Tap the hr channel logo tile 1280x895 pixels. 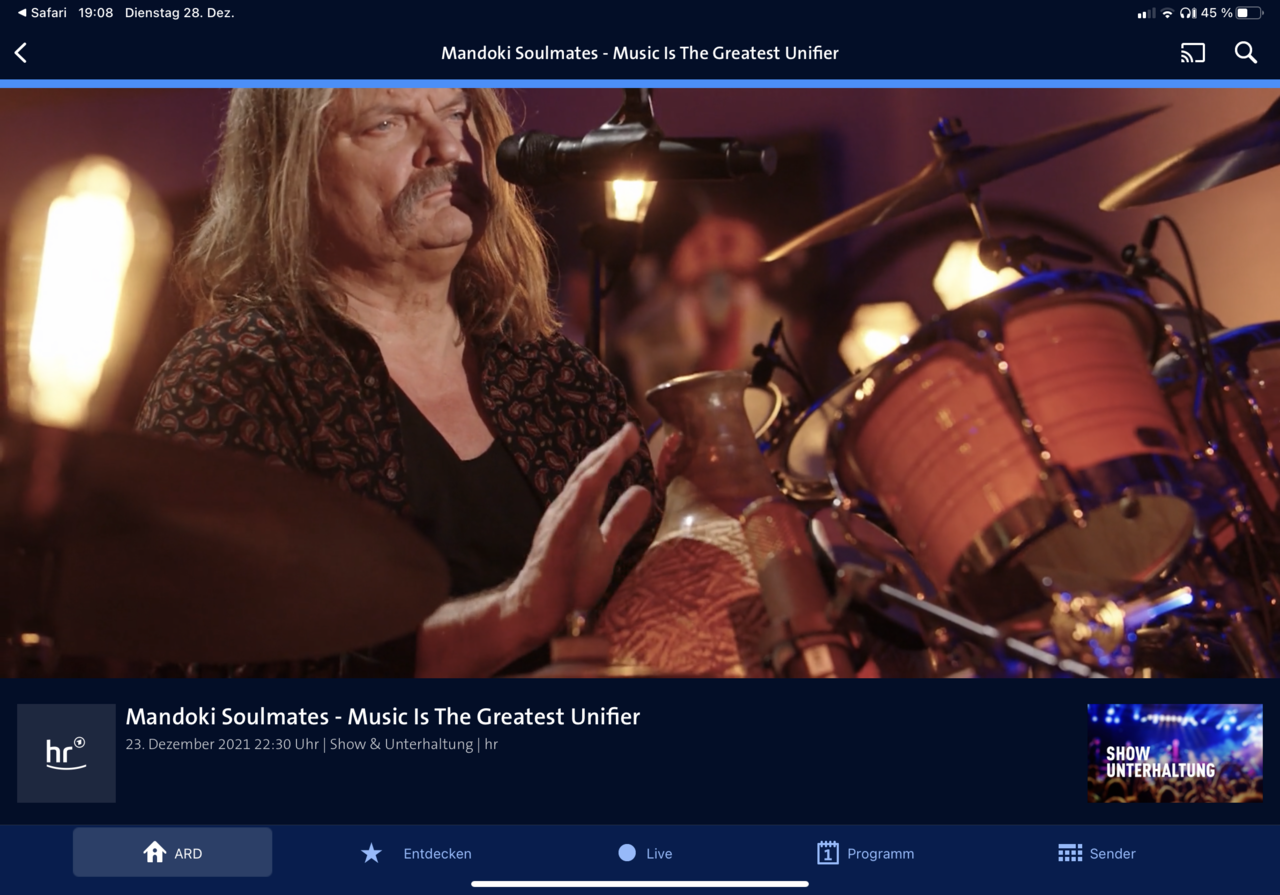click(66, 753)
